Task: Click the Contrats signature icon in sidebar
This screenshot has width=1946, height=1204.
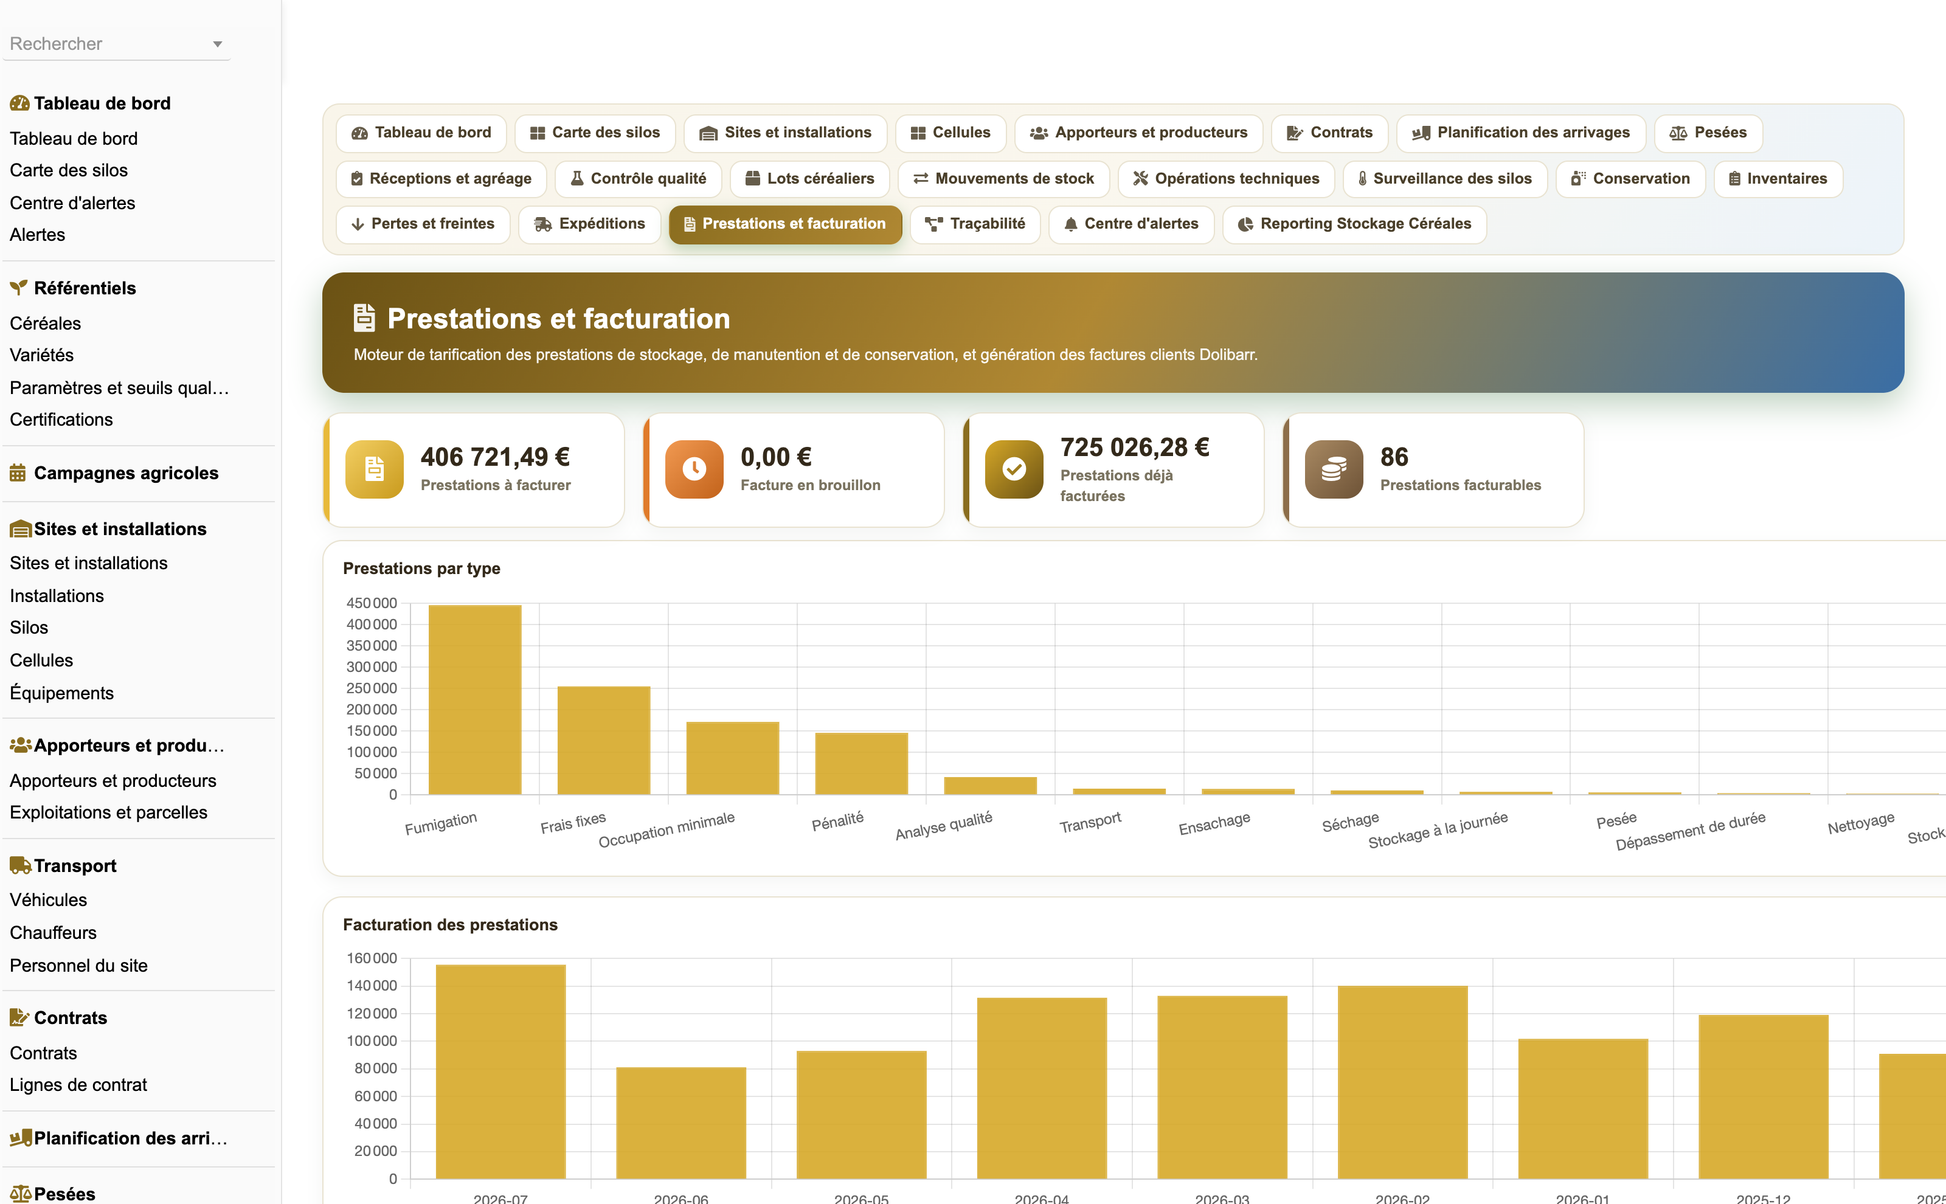Action: [19, 1017]
